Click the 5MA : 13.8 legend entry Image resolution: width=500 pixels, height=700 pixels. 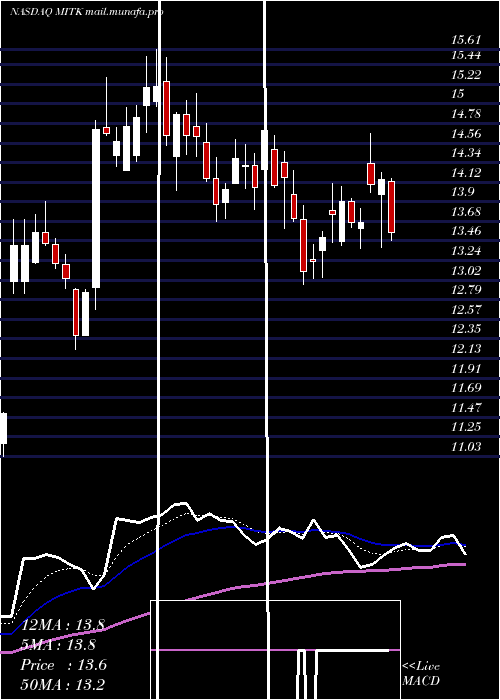click(x=58, y=645)
